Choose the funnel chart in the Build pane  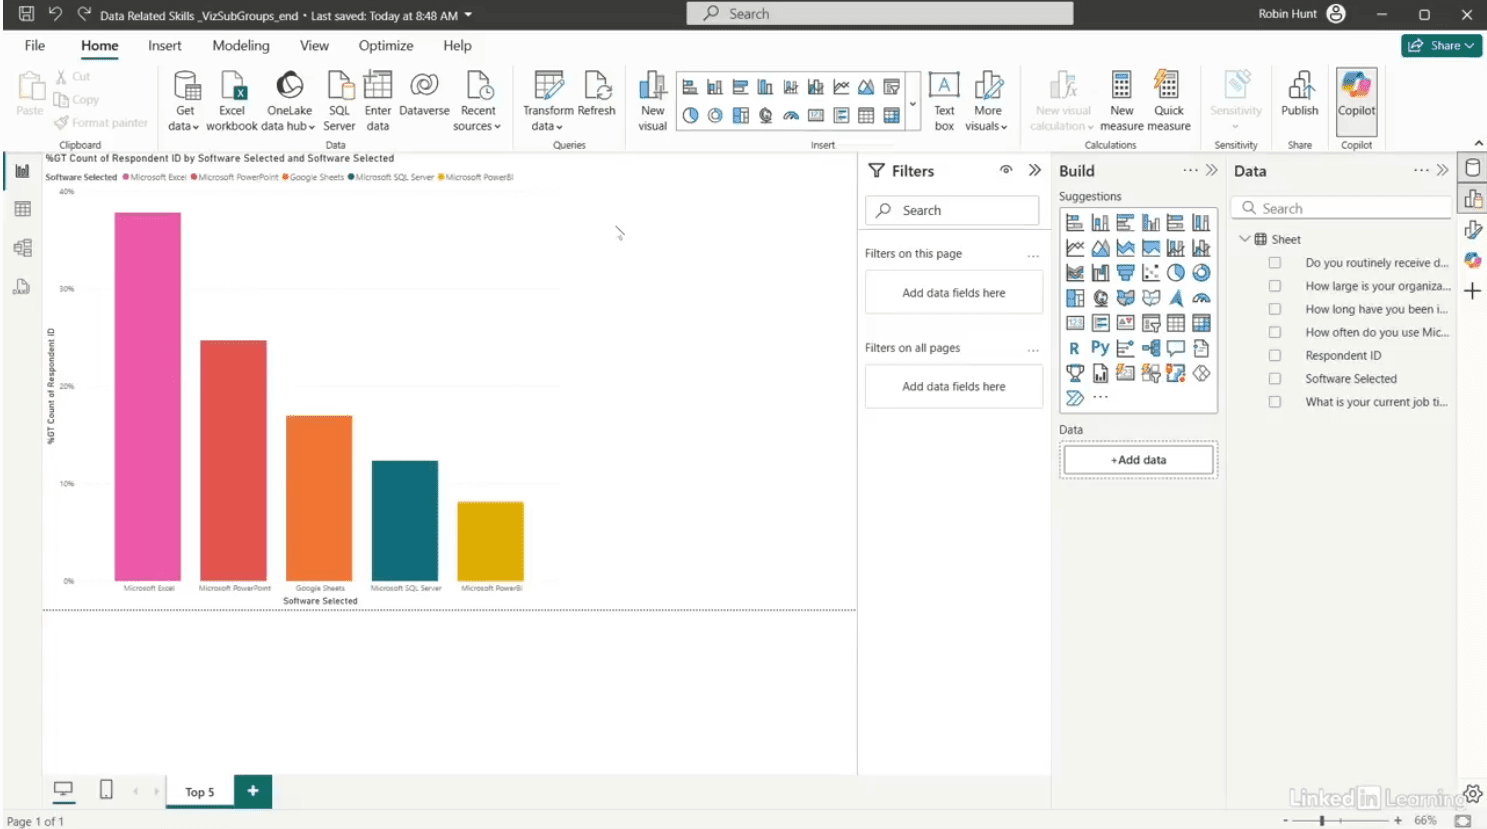coord(1125,272)
